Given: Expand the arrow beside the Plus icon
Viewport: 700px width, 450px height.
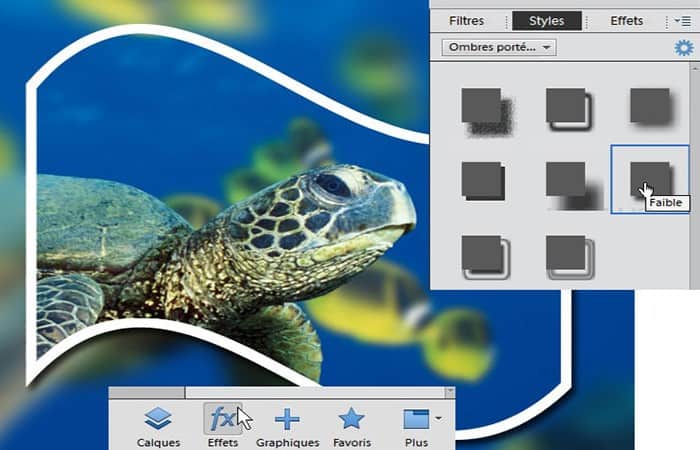Looking at the screenshot, I should coord(438,418).
